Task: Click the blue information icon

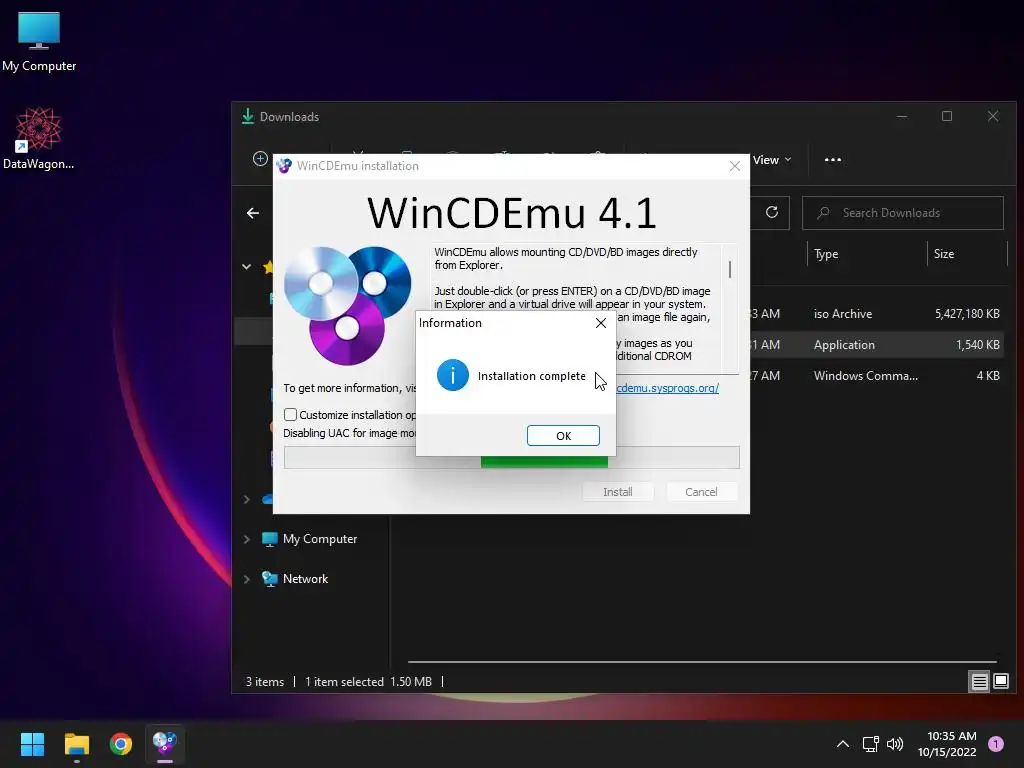Action: click(x=453, y=376)
